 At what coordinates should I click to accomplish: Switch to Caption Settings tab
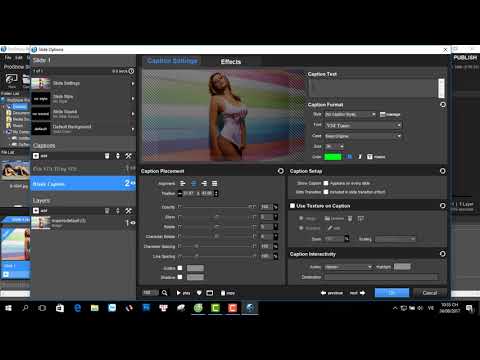click(x=172, y=61)
